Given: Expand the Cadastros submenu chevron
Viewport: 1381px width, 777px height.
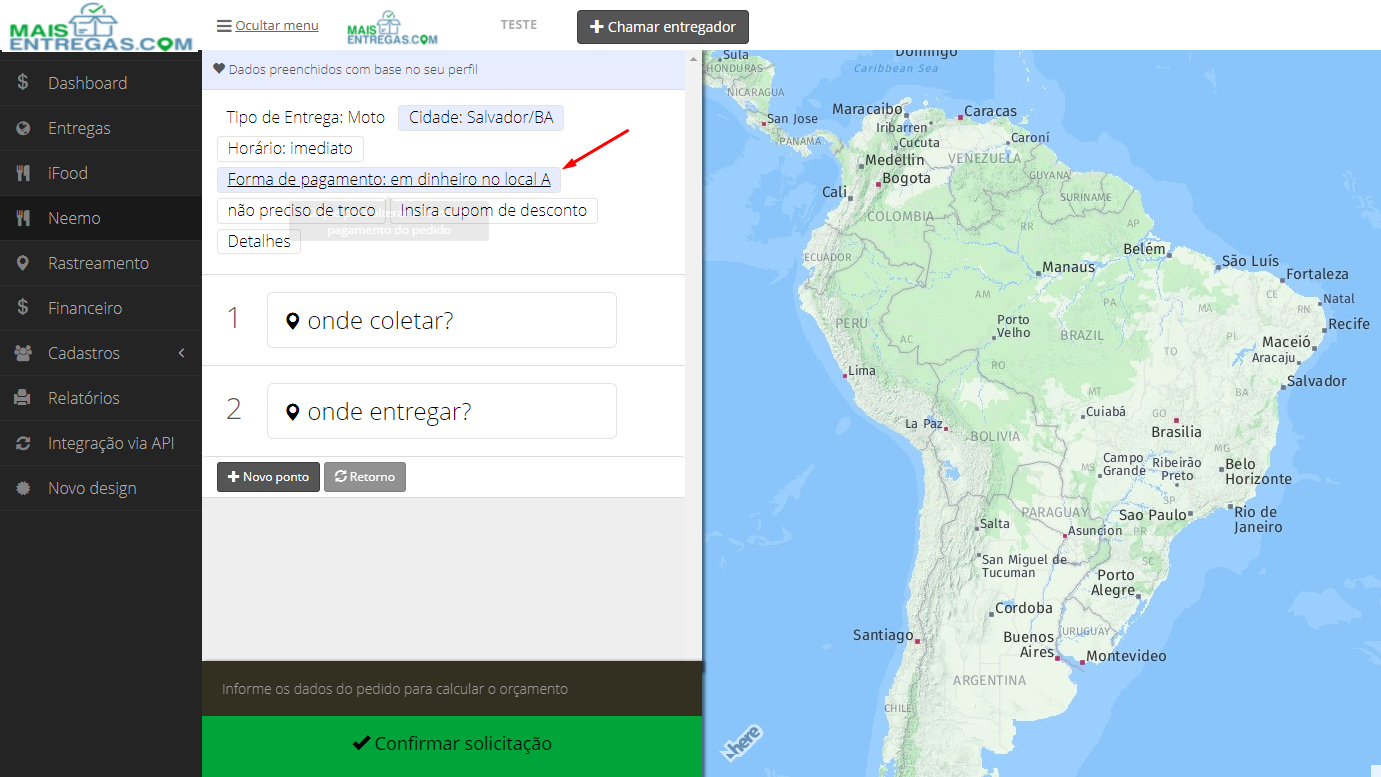Looking at the screenshot, I should tap(182, 353).
